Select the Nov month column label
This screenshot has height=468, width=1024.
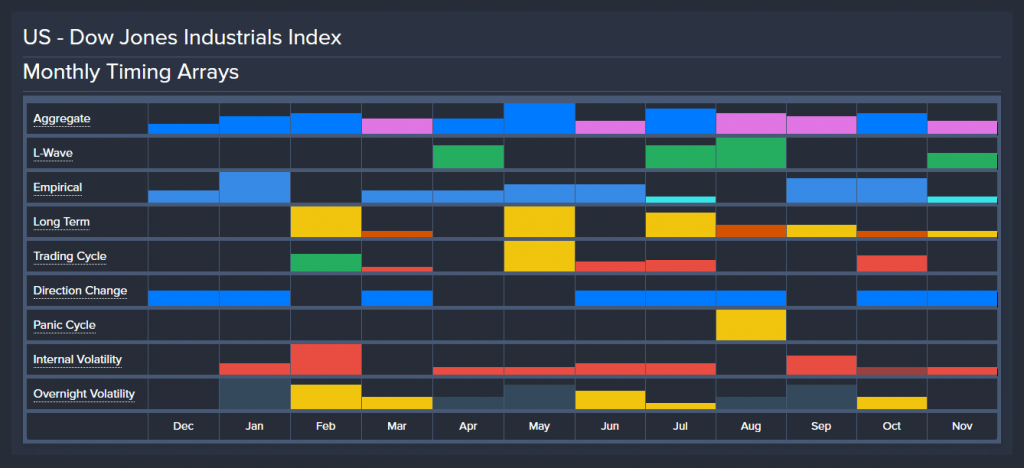[962, 426]
